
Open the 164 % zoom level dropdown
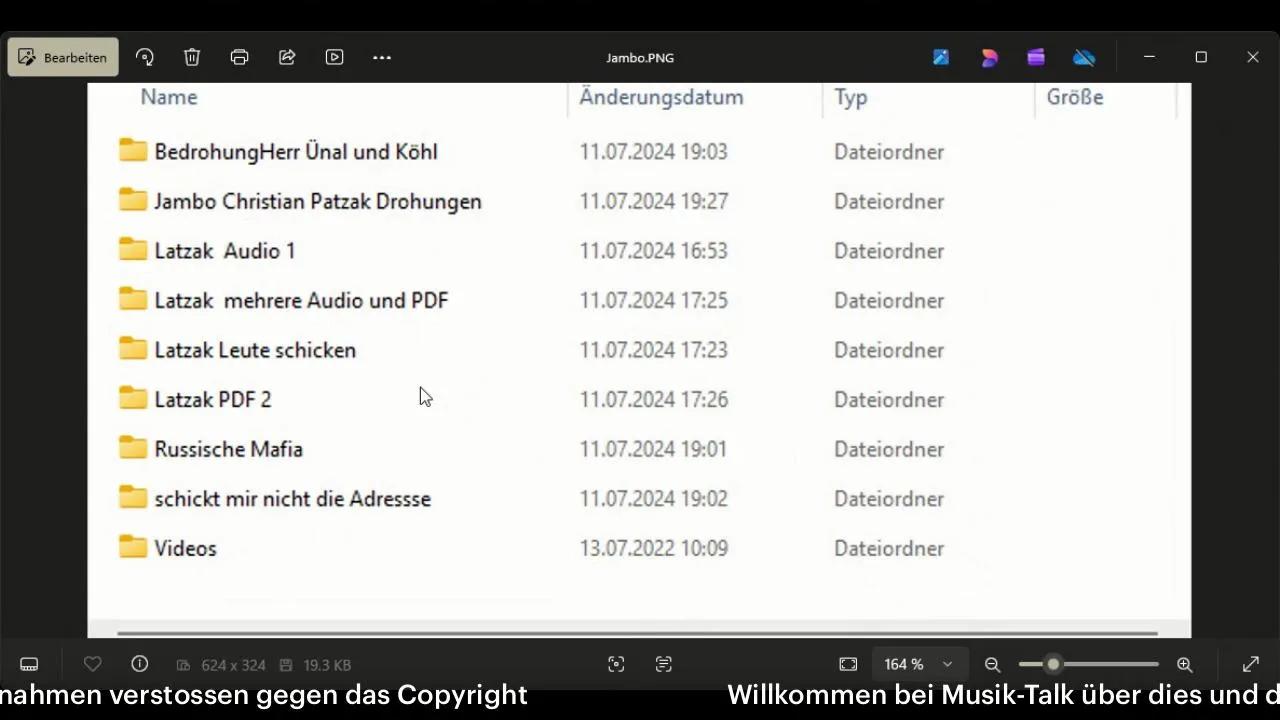coord(918,664)
